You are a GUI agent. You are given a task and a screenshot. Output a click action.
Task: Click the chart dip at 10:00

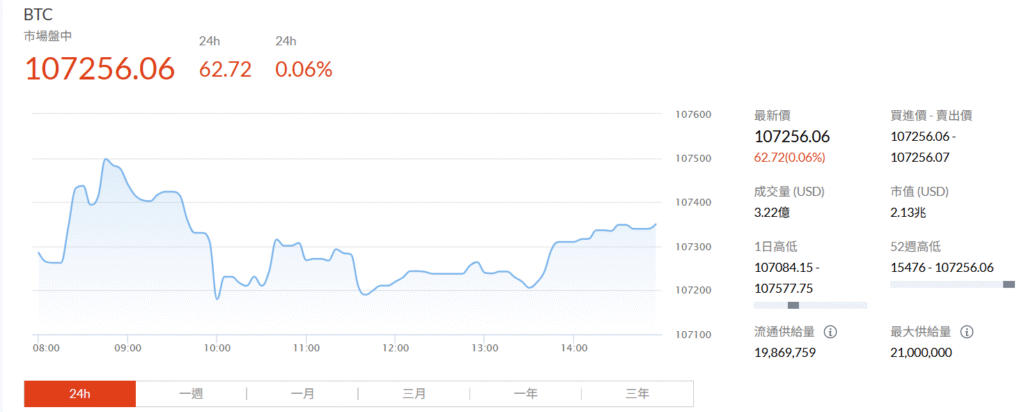217,298
